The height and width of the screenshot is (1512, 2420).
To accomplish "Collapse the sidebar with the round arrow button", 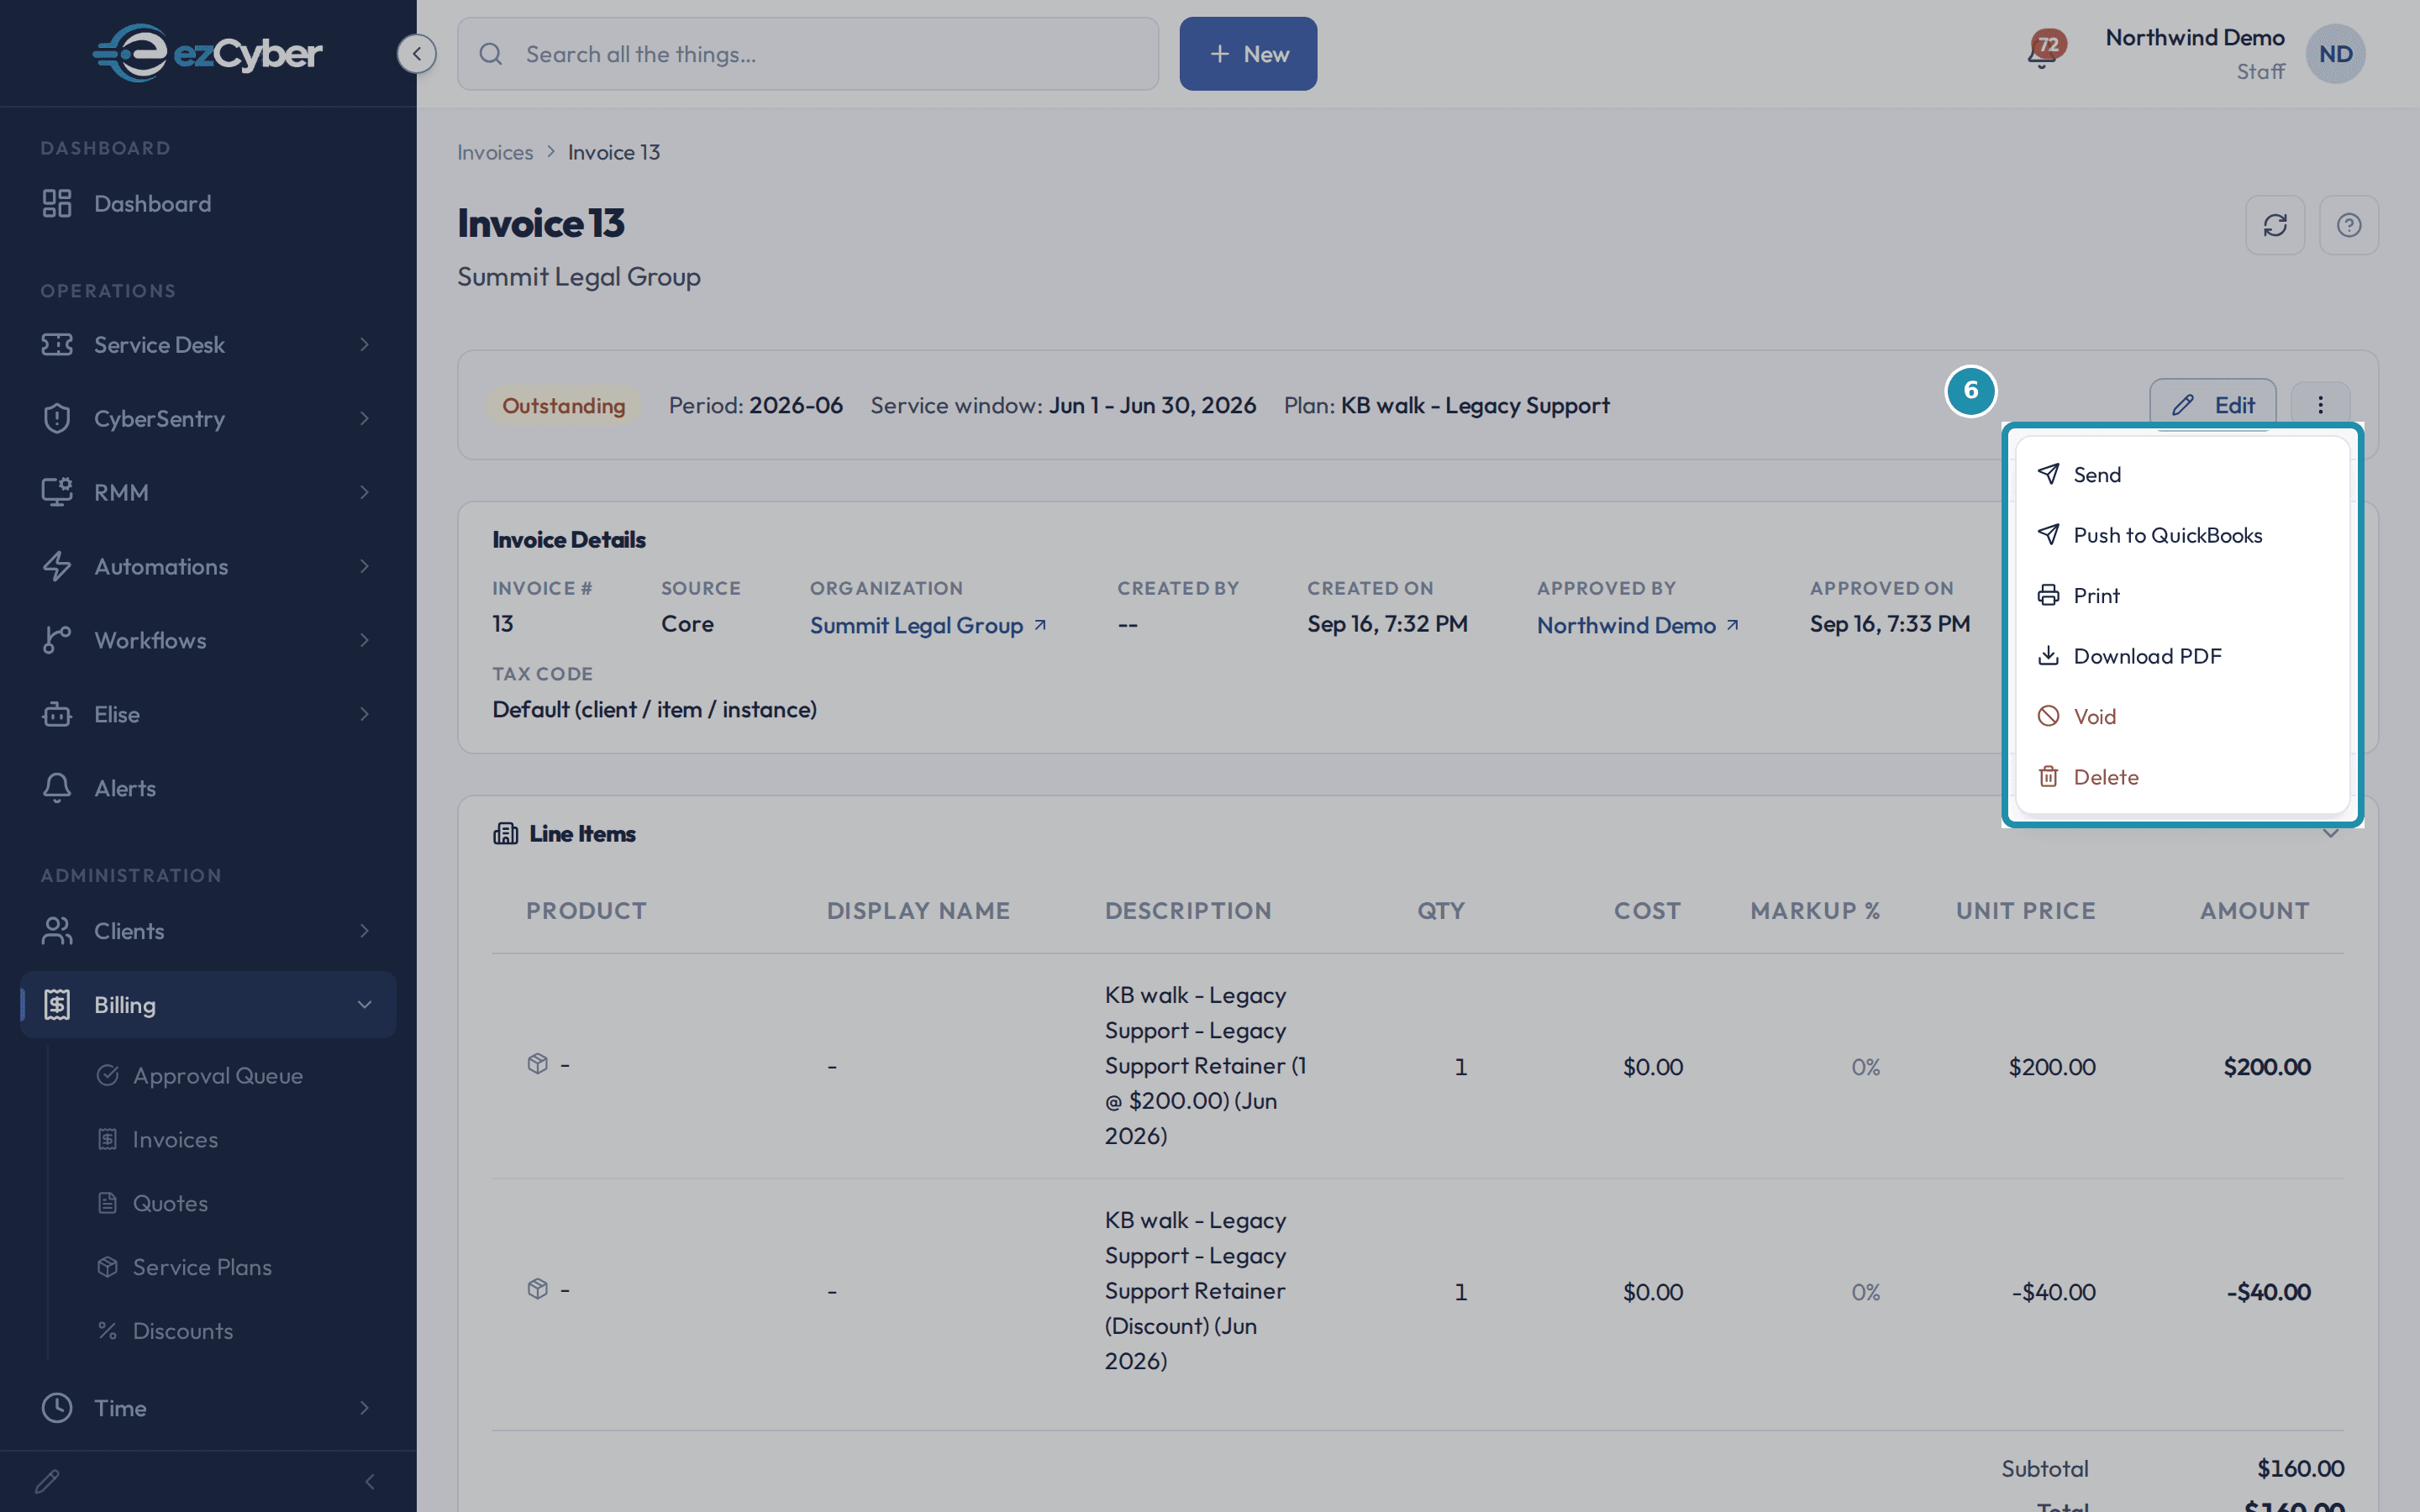I will 416,54.
